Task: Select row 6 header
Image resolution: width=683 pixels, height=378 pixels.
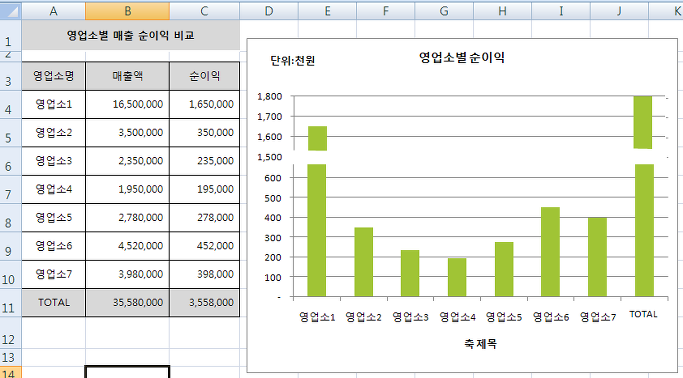Action: click(10, 161)
